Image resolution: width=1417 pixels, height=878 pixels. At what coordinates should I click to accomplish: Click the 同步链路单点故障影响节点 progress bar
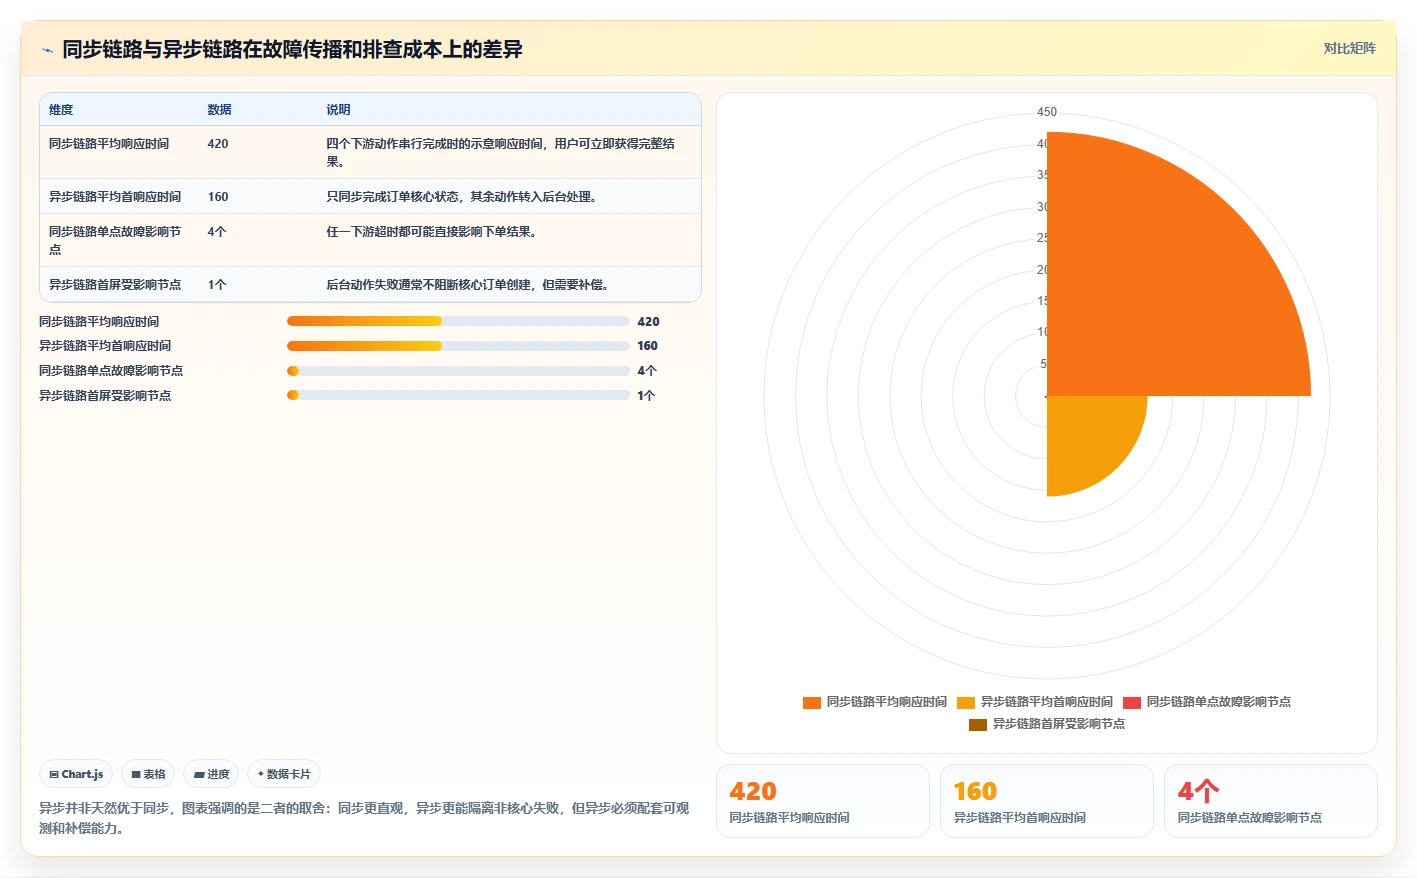(x=458, y=371)
